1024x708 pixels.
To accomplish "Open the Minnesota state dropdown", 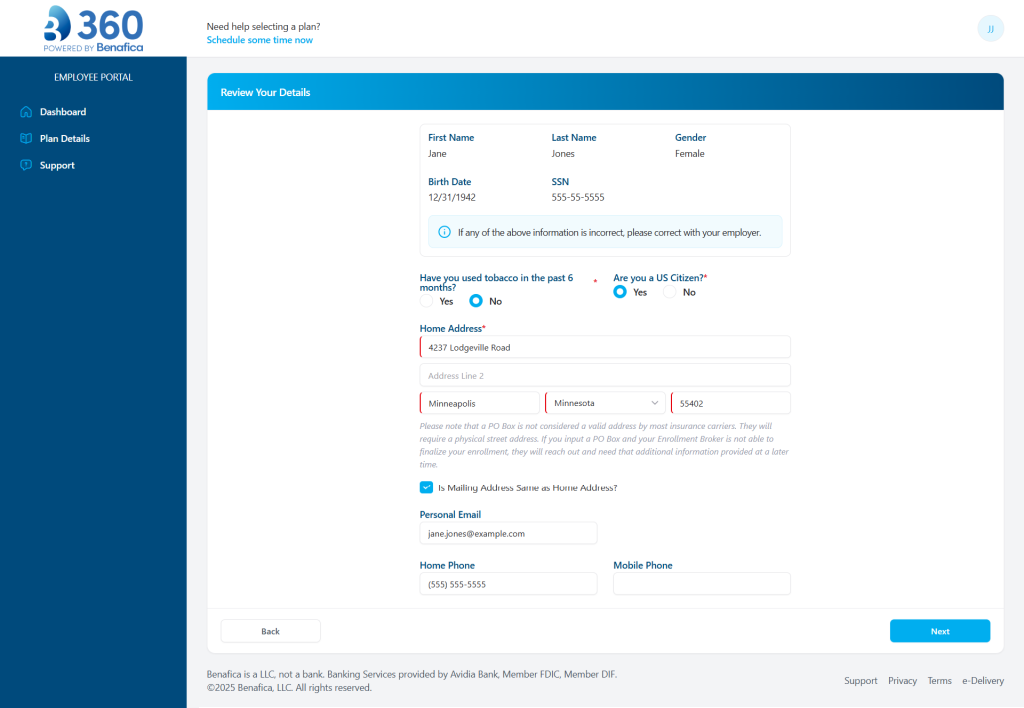I will coord(604,402).
